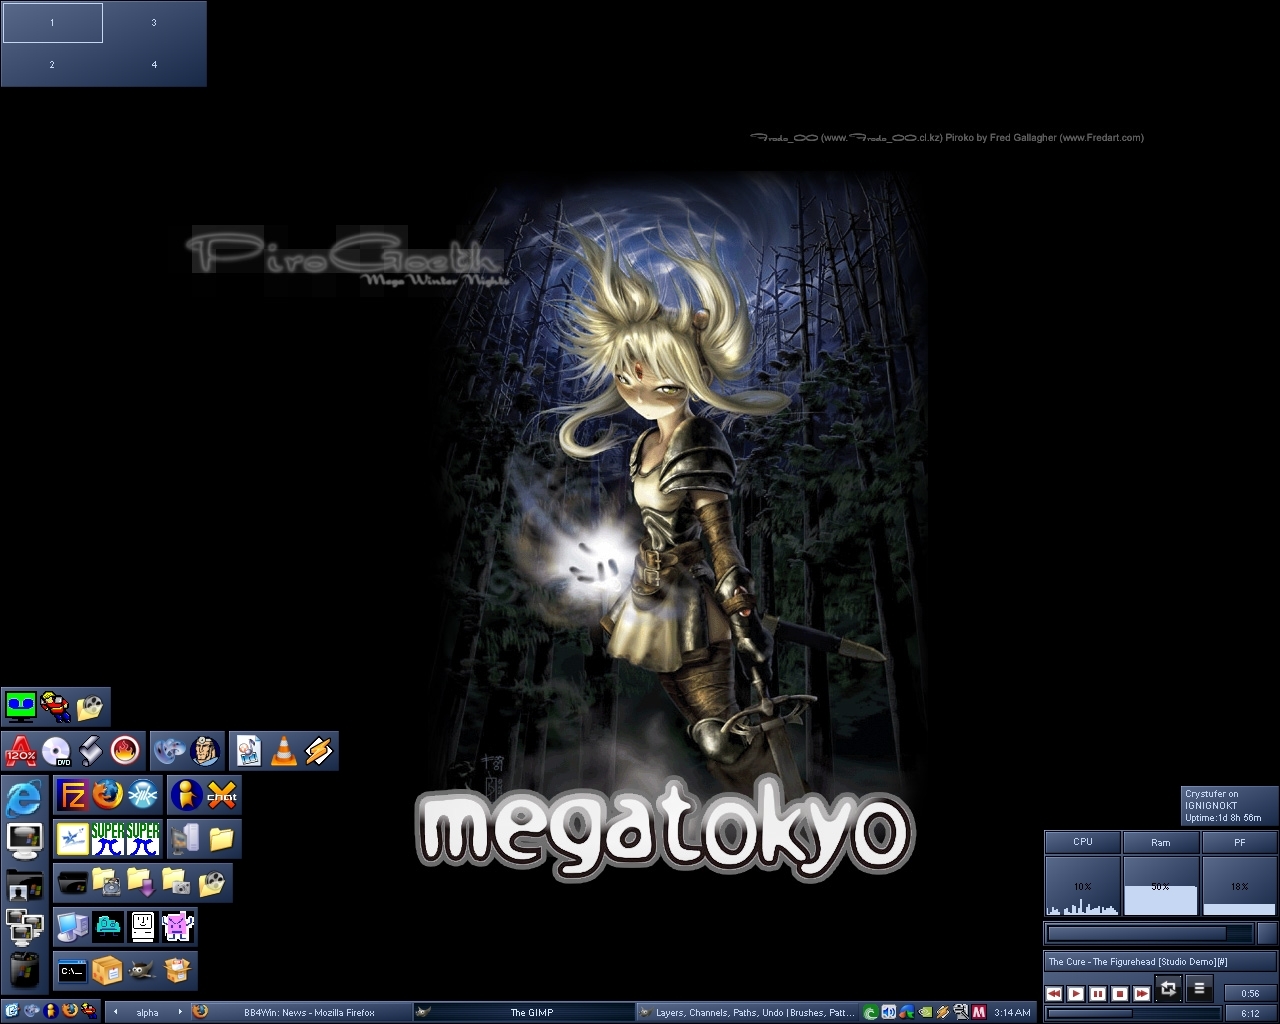
Task: Open the open box with papers icon
Action: (178, 971)
